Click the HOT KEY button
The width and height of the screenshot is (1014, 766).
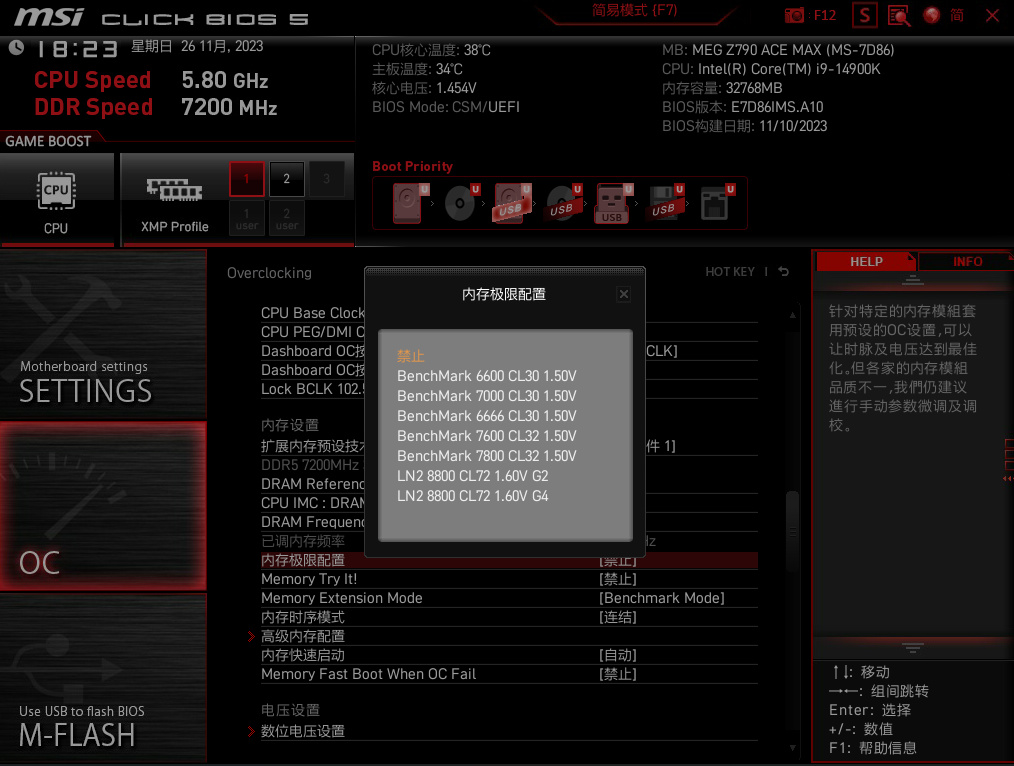[729, 271]
